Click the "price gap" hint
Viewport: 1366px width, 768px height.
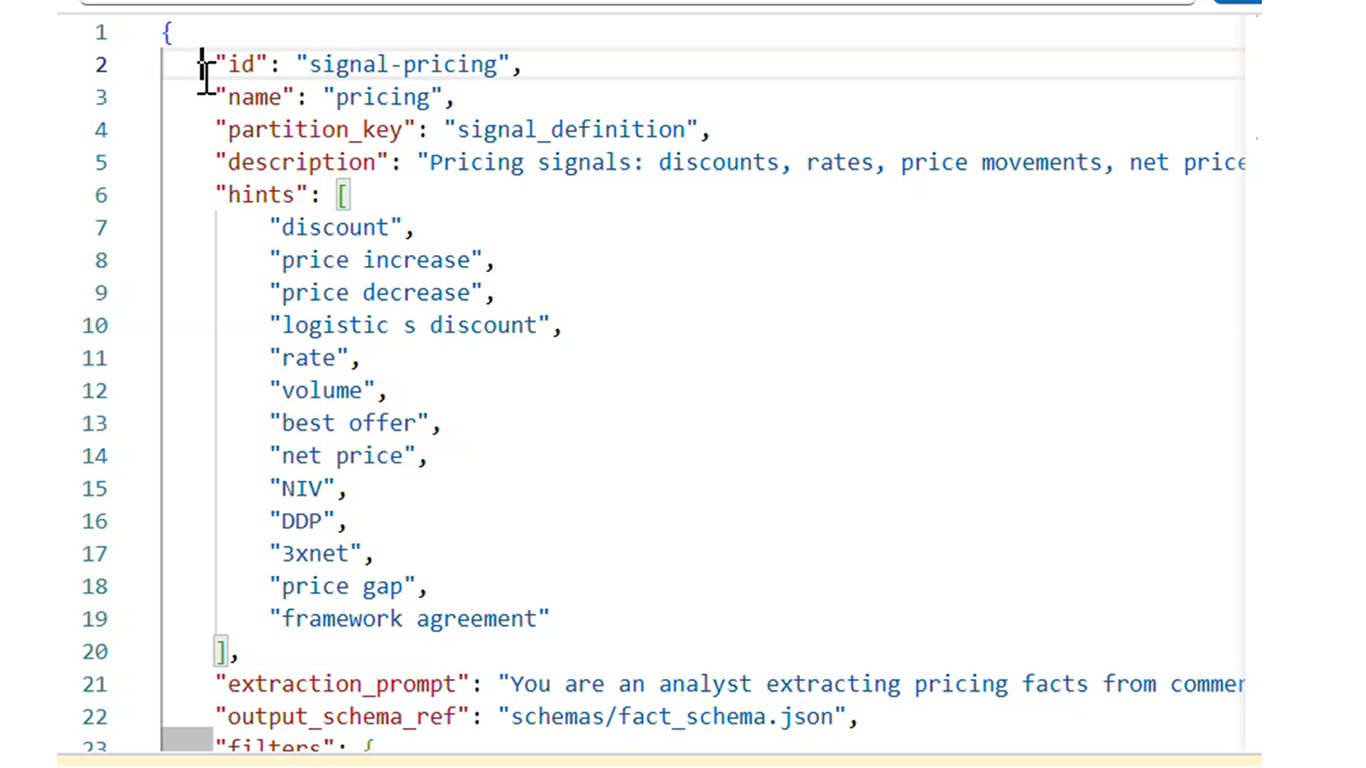point(342,587)
